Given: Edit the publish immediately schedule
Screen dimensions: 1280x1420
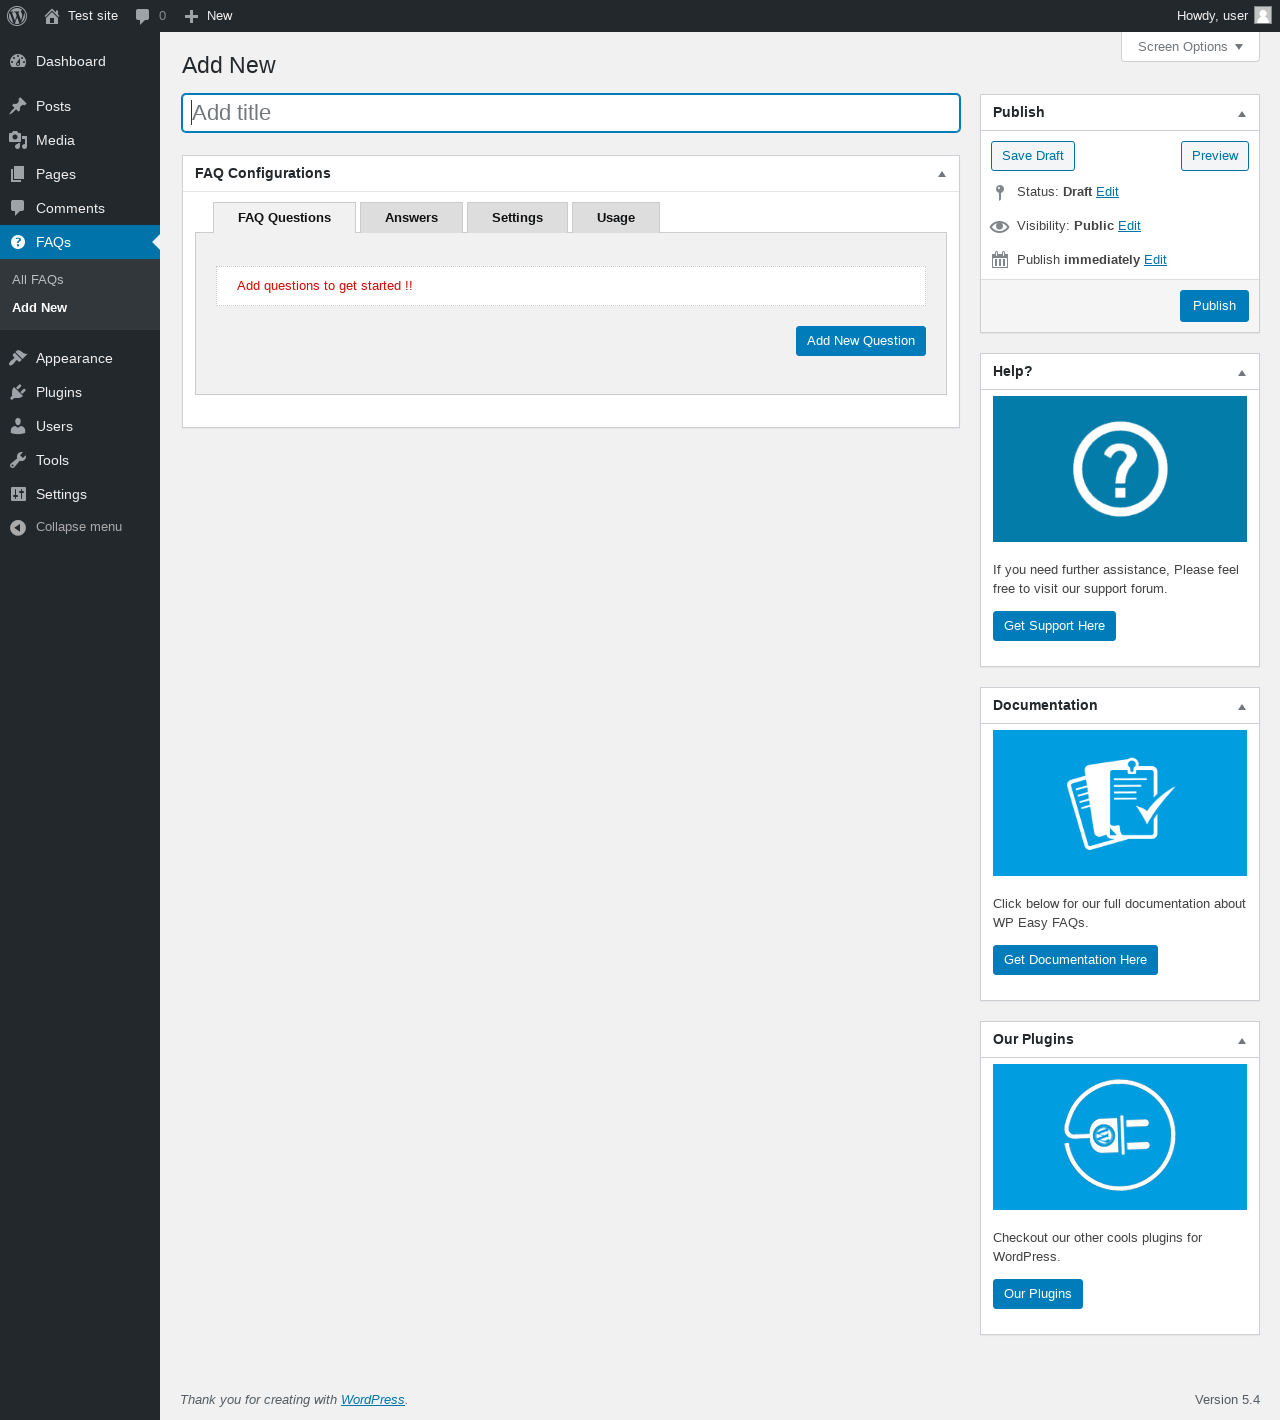Looking at the screenshot, I should pyautogui.click(x=1155, y=260).
